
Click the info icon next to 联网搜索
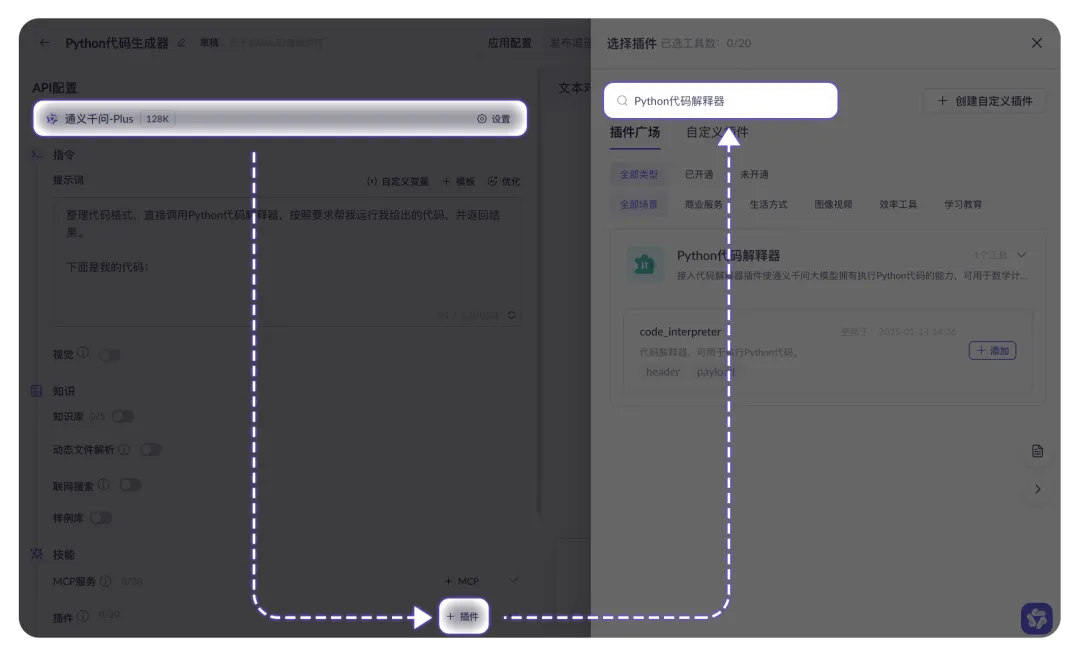point(103,484)
